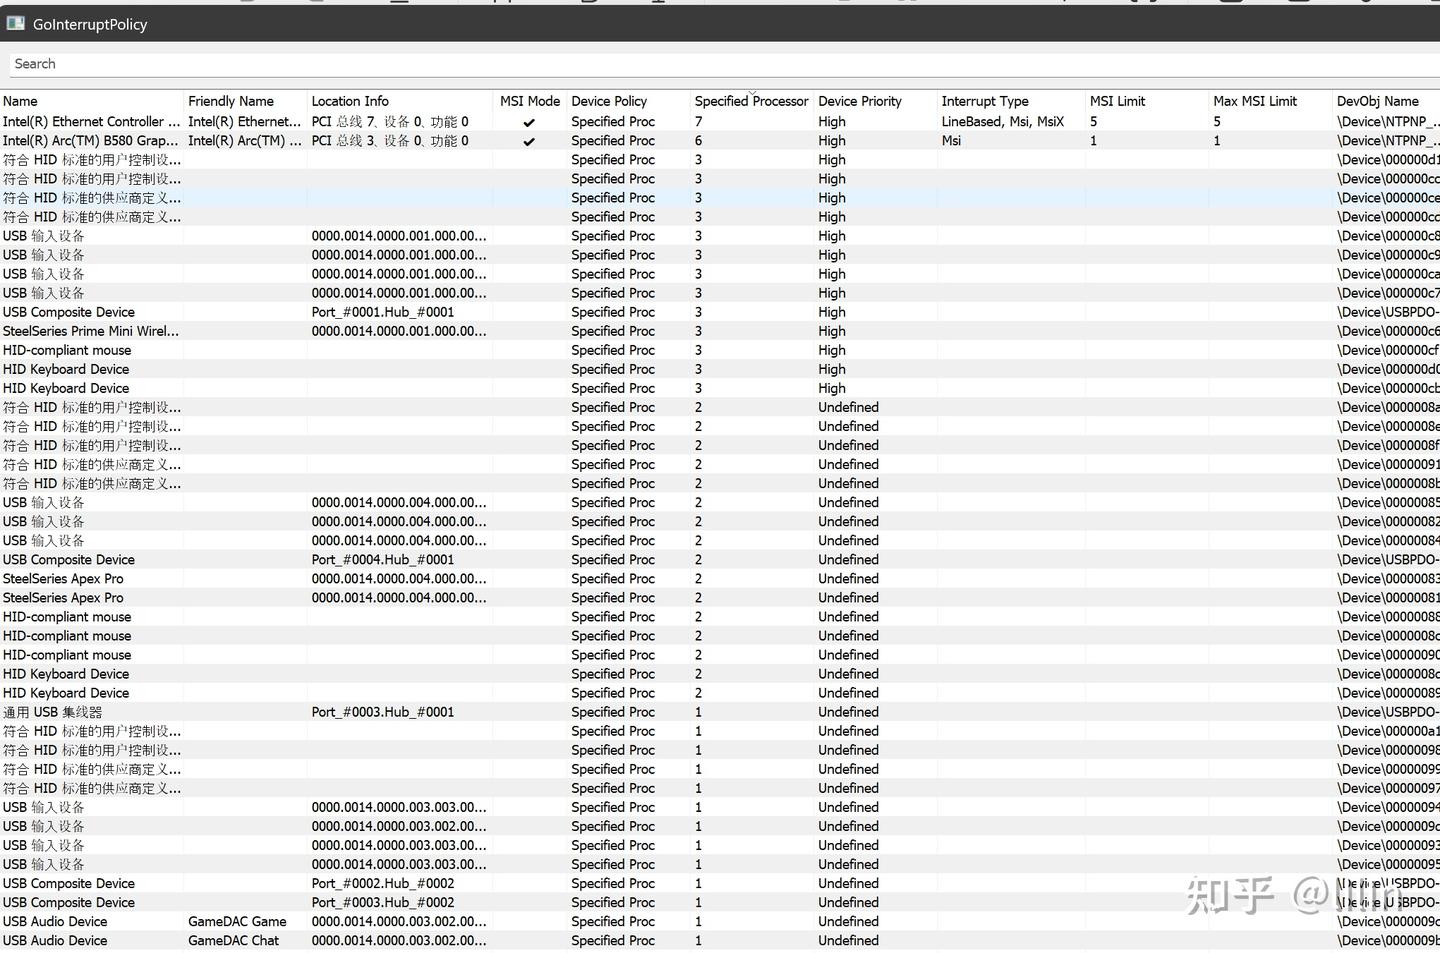This screenshot has height=953, width=1440.
Task: Select the Intel(R) Ethernet Controller row
Action: pos(720,122)
